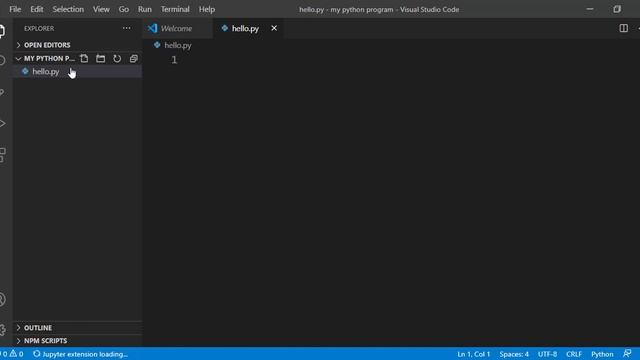Open the Edit menu

click(x=37, y=9)
